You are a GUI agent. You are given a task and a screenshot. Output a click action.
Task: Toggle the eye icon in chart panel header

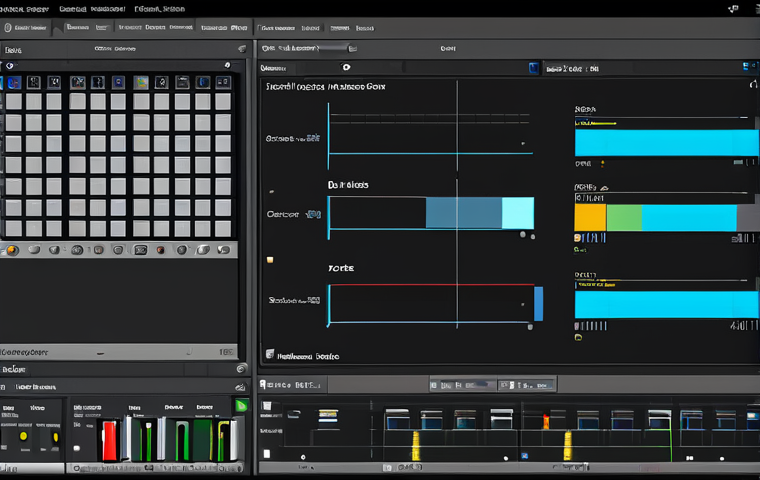tap(346, 67)
